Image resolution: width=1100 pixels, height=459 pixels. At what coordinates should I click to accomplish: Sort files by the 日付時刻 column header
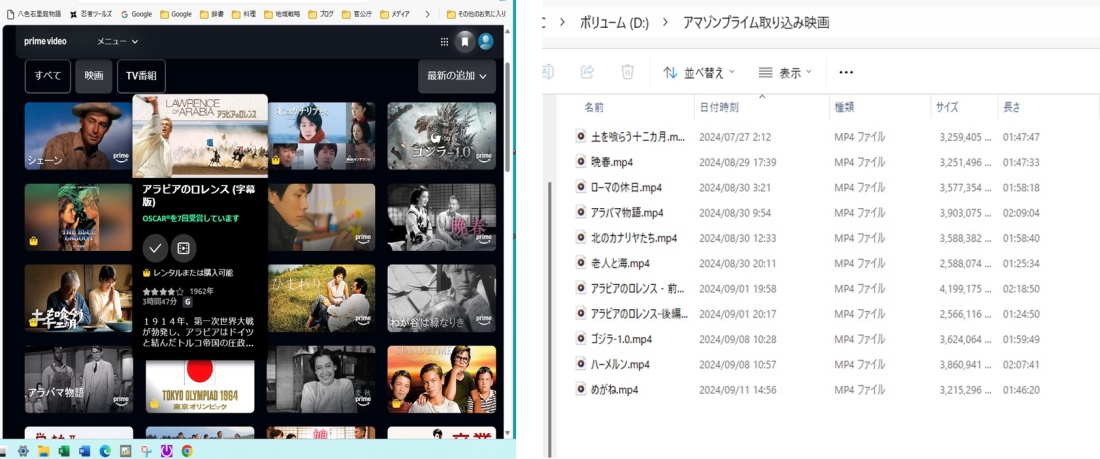(719, 107)
